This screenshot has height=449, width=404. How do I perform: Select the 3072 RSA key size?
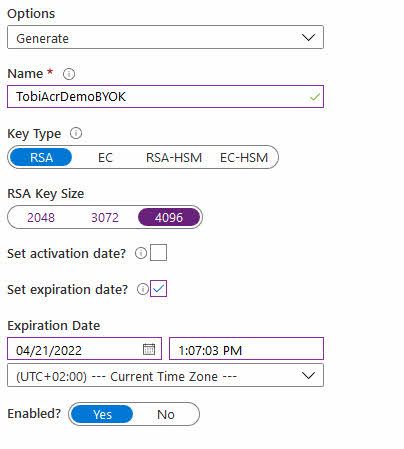[105, 217]
